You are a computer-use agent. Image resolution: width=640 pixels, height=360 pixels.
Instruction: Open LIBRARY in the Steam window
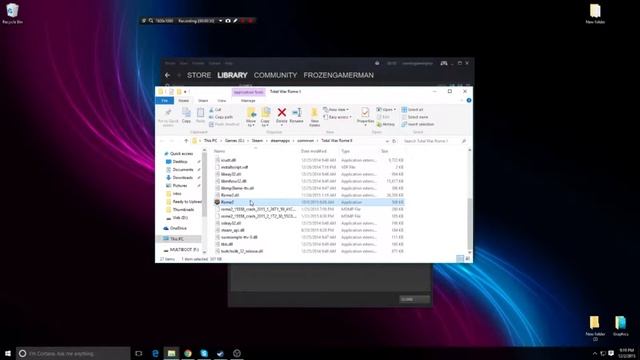232,75
